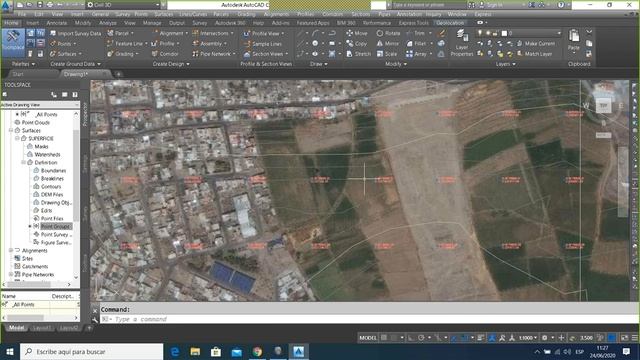Click the new drawing tab plus icon
Viewport: 640px width, 360px height.
click(118, 74)
